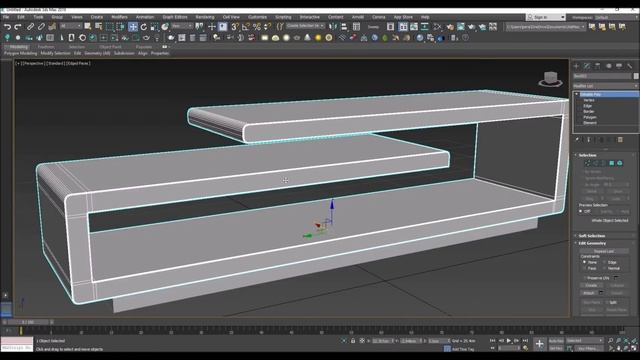The height and width of the screenshot is (360, 640).
Task: Open the Help menu
Action: pyautogui.click(x=425, y=17)
